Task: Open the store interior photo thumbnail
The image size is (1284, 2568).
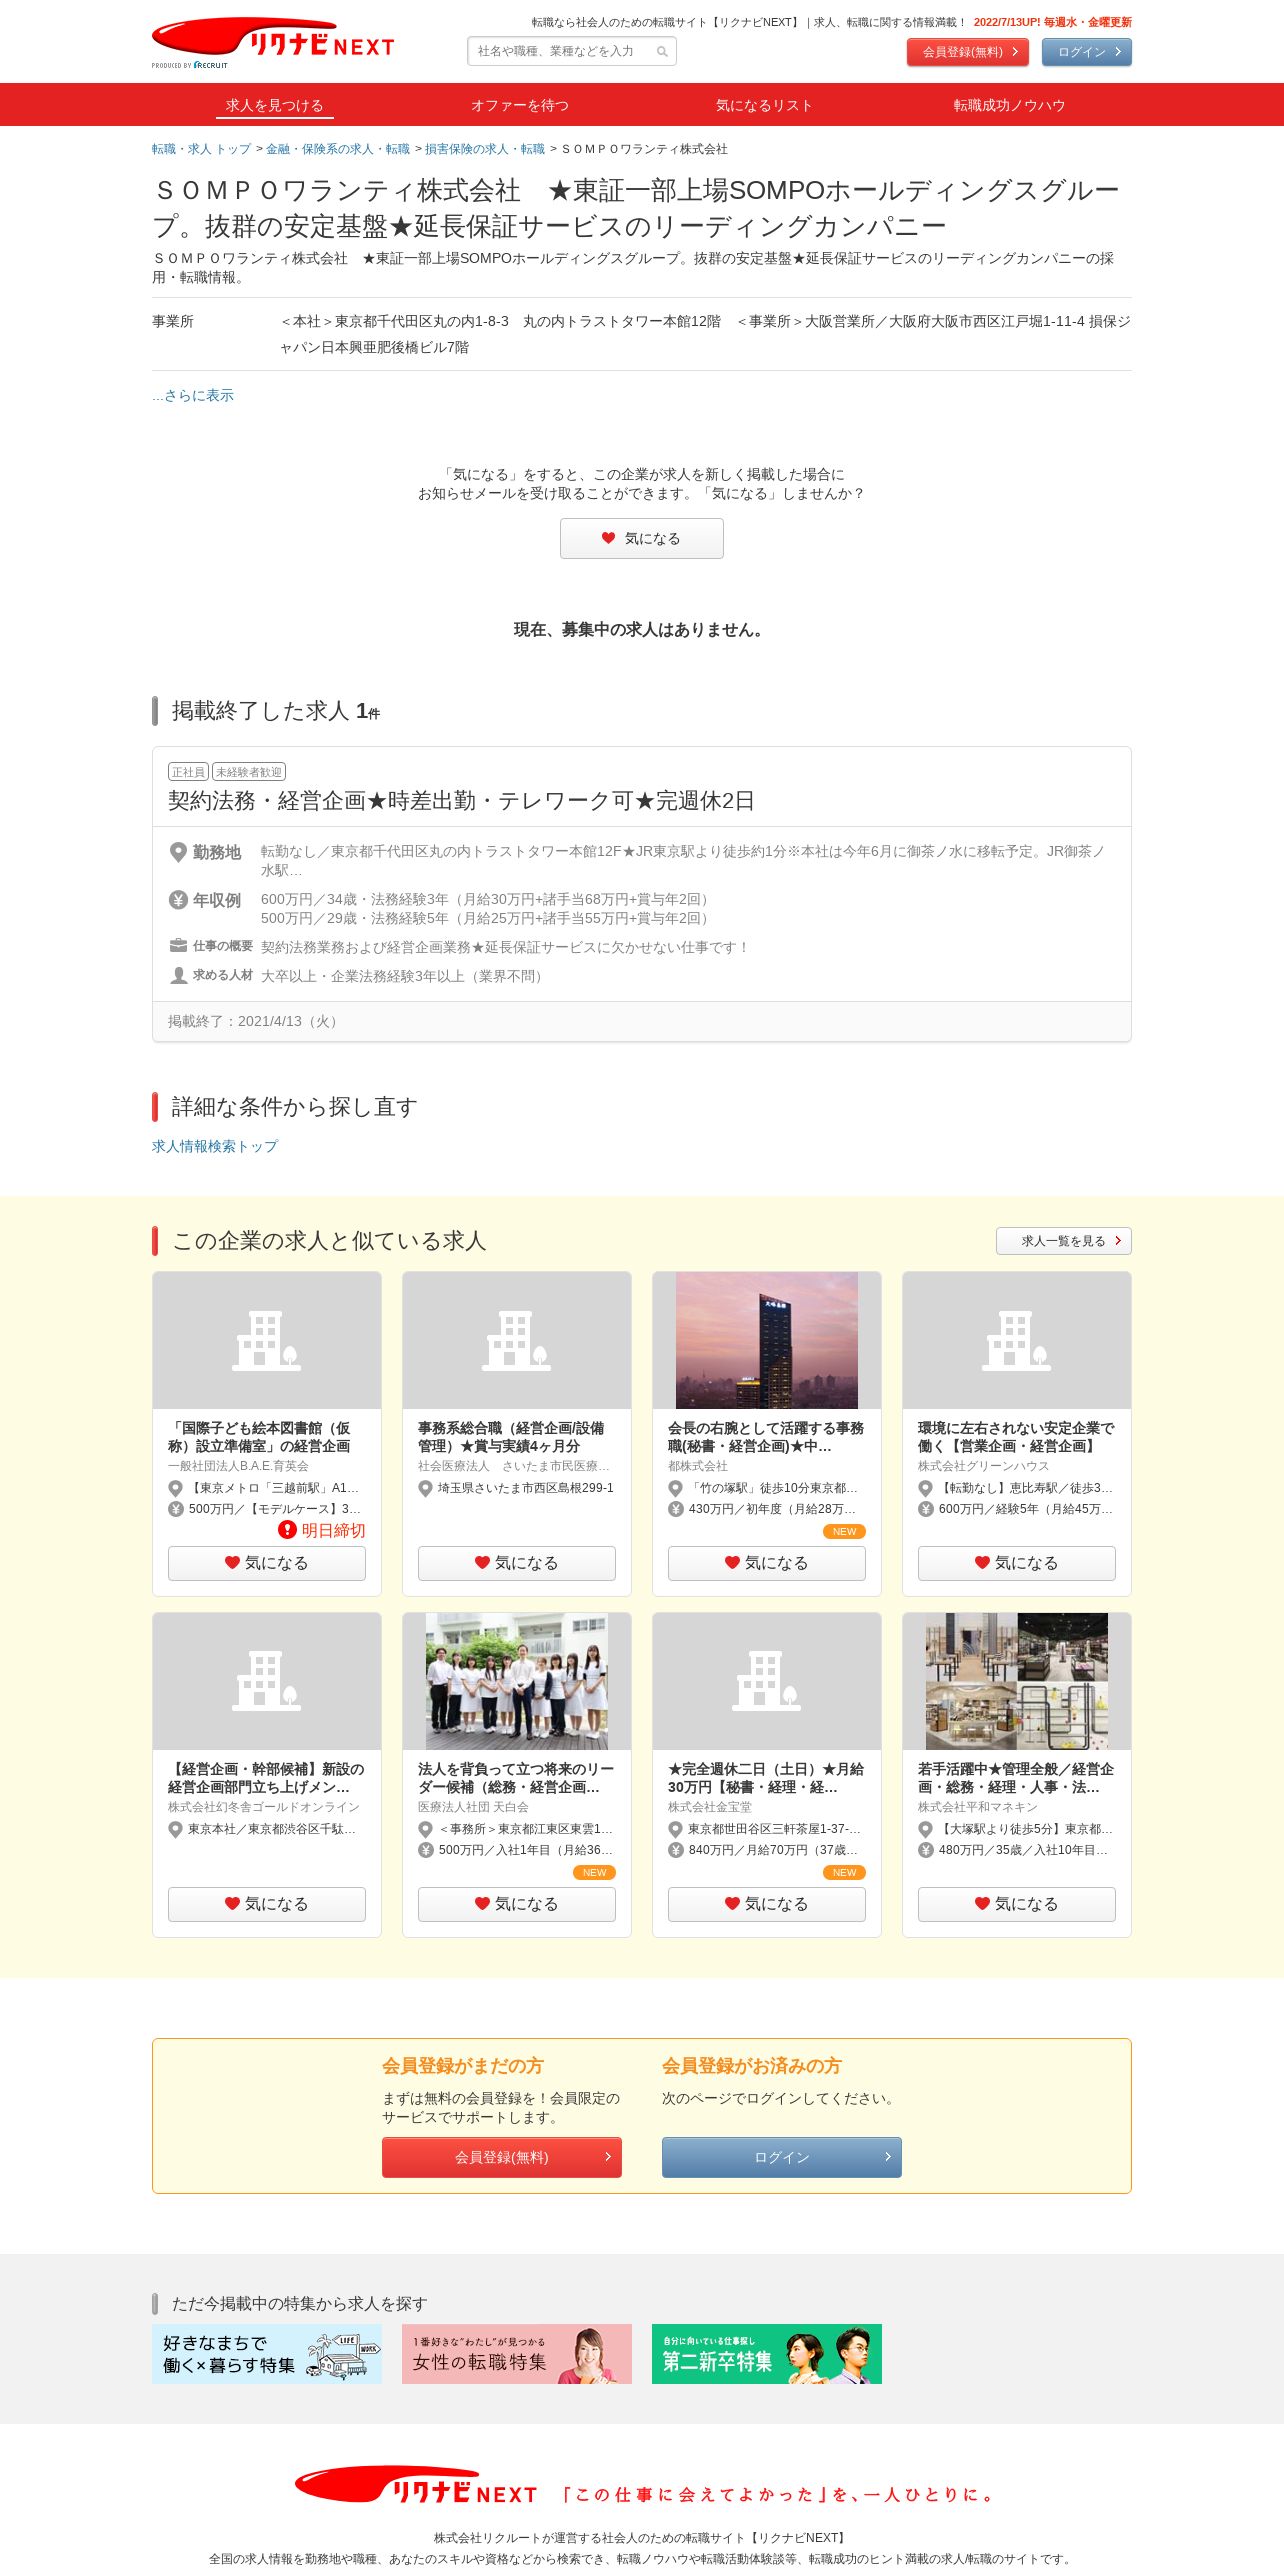Action: coord(1017,1681)
